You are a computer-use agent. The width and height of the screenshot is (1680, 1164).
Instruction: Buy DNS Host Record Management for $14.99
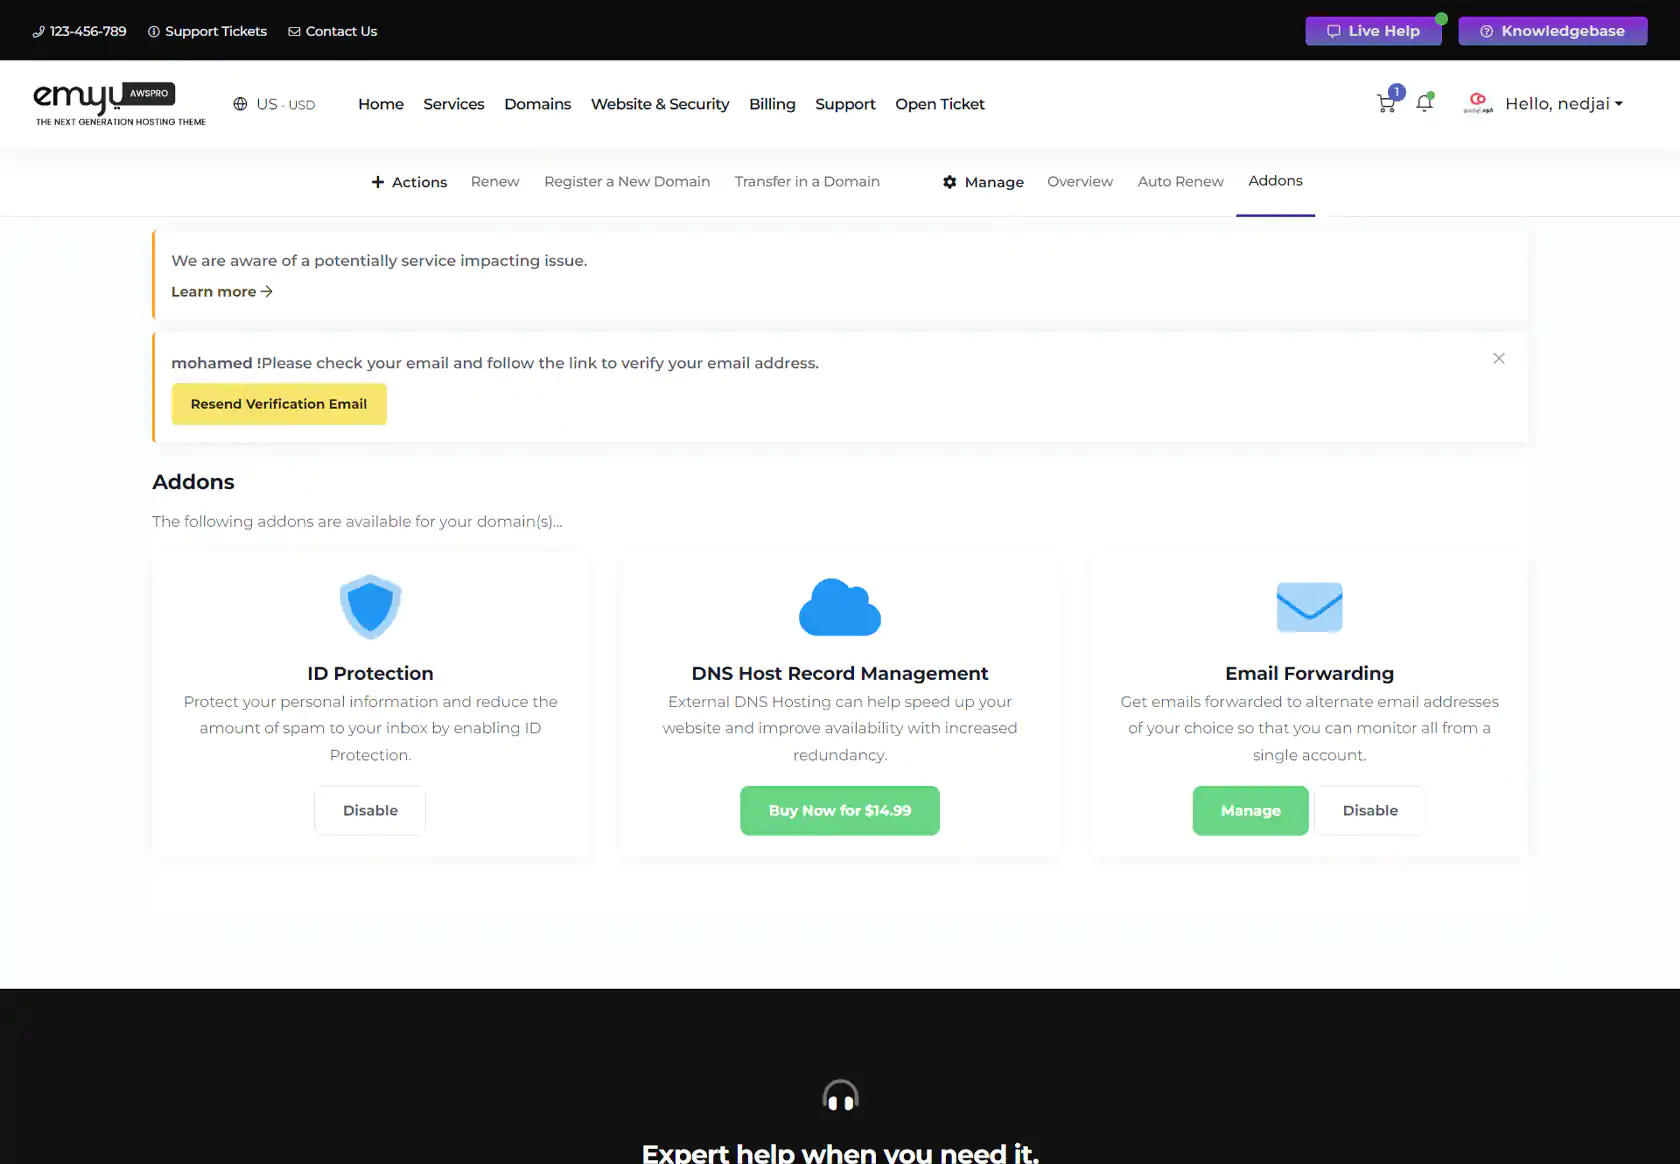point(840,811)
